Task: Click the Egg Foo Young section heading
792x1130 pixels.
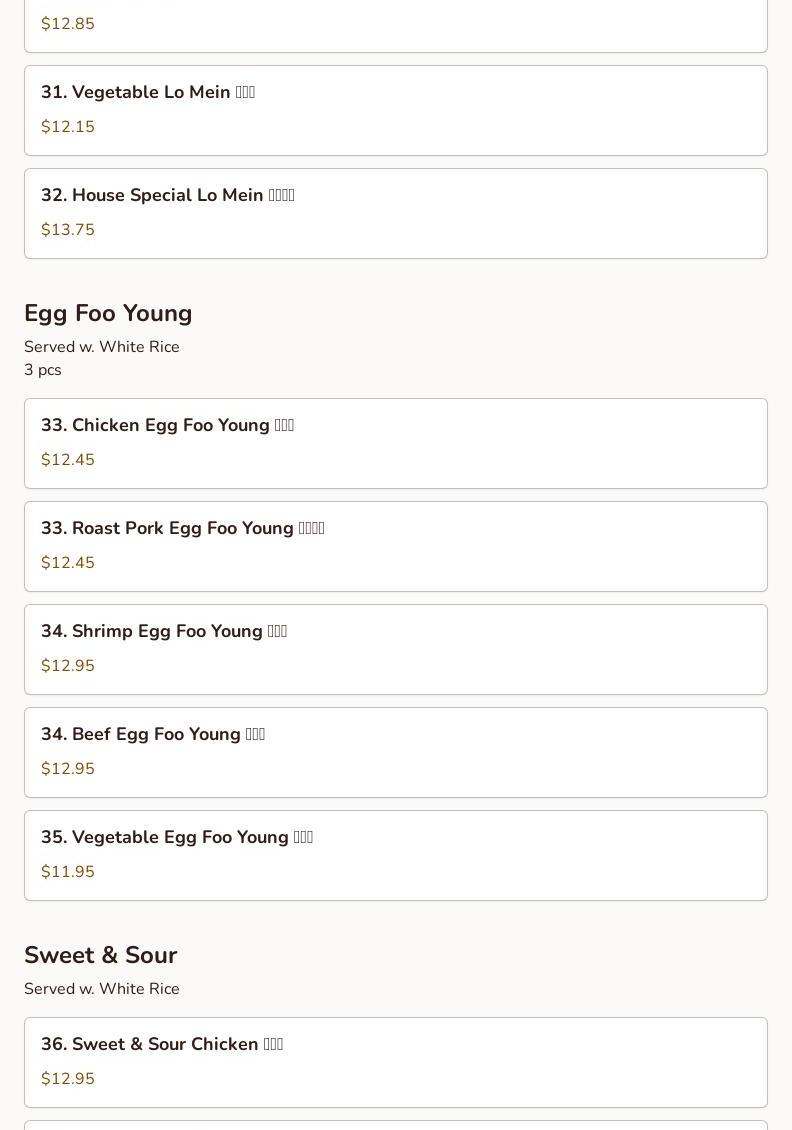Action: coord(108,313)
